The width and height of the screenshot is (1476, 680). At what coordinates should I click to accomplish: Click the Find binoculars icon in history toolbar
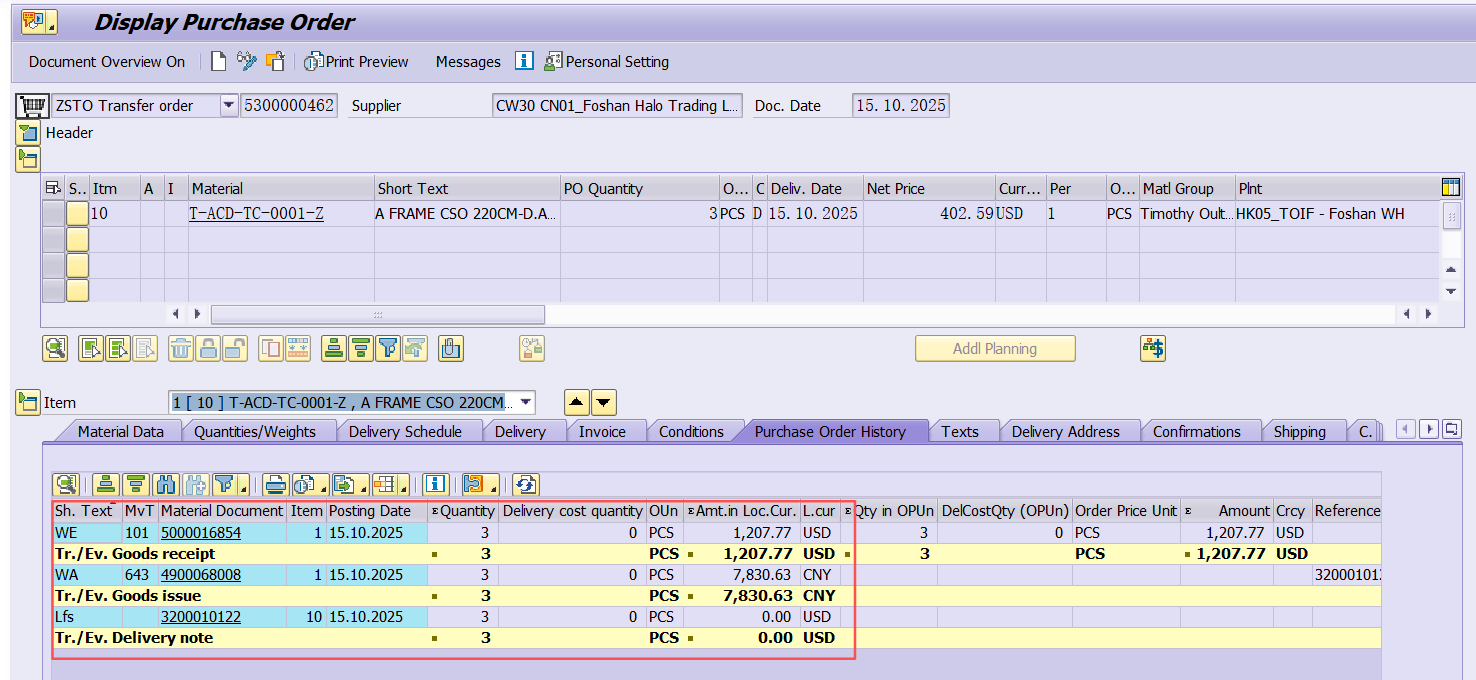(166, 485)
